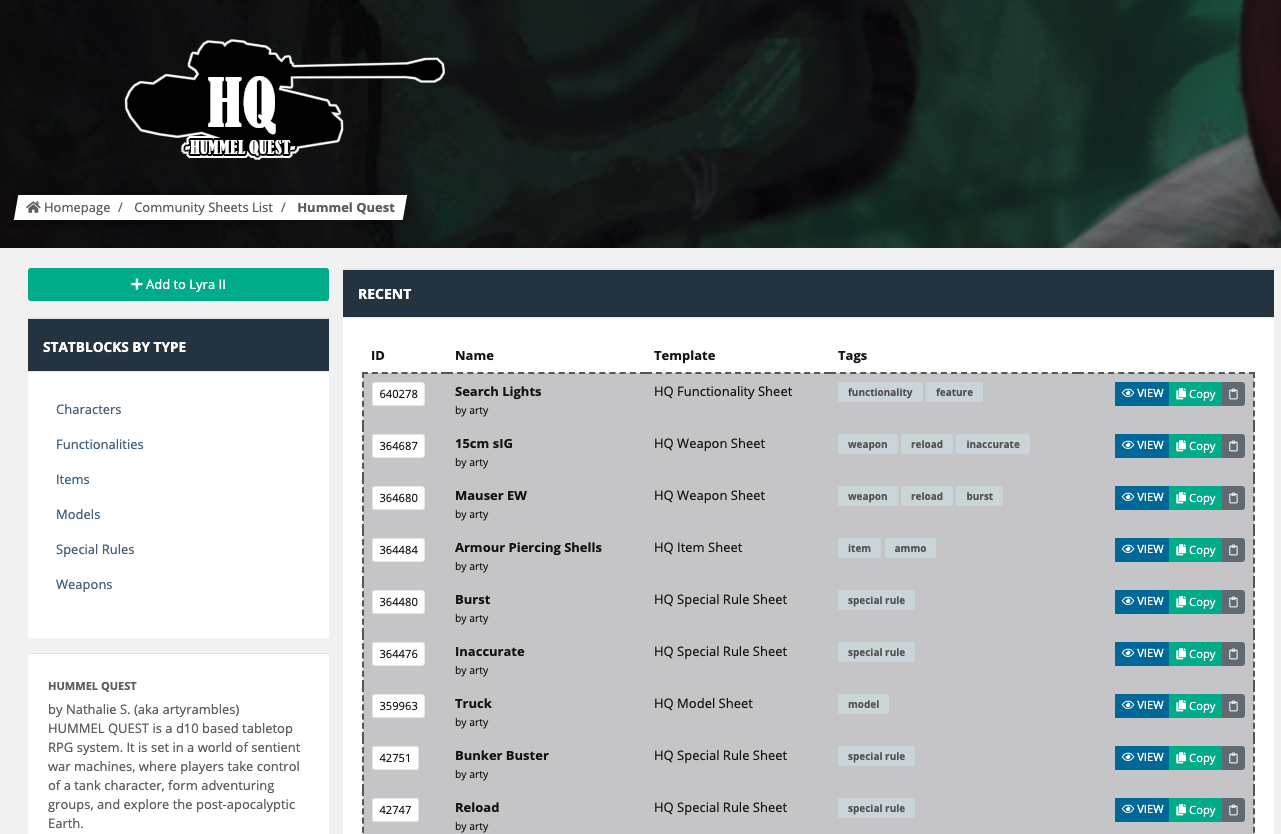Click the clipboard icon on the Truck row
1281x834 pixels.
[x=1233, y=705]
